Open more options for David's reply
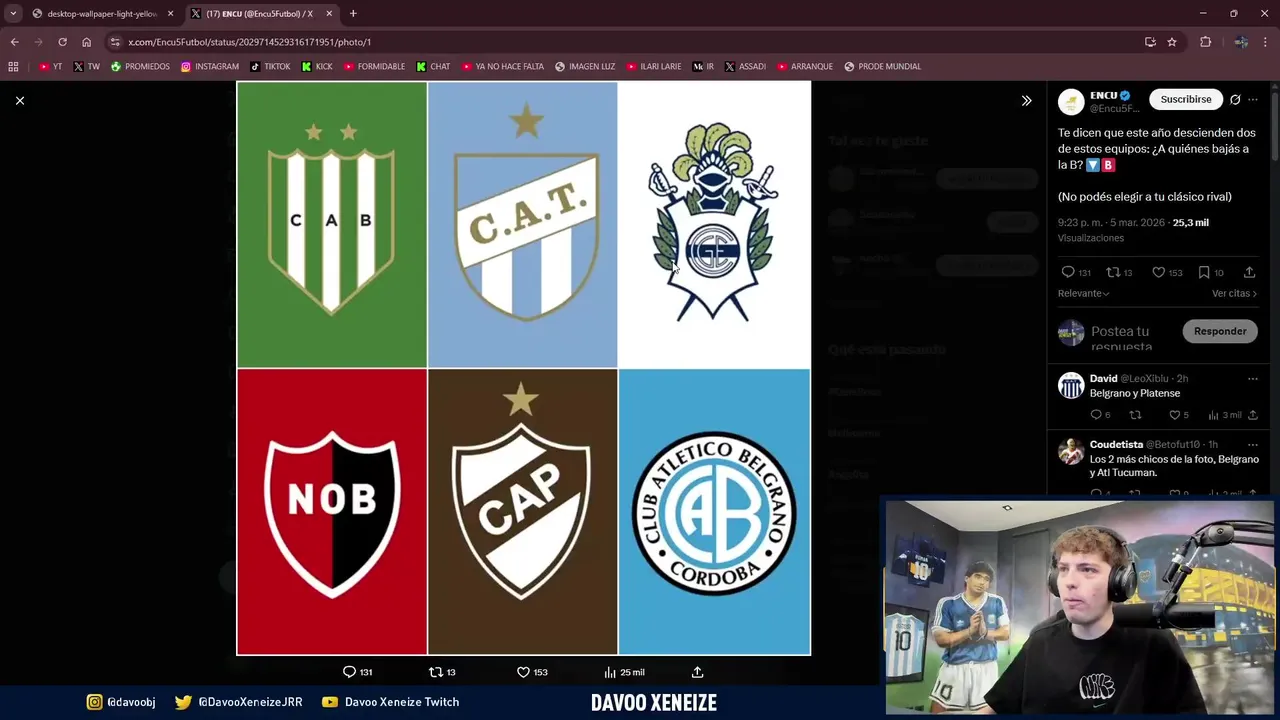Image resolution: width=1280 pixels, height=720 pixels. [x=1252, y=379]
